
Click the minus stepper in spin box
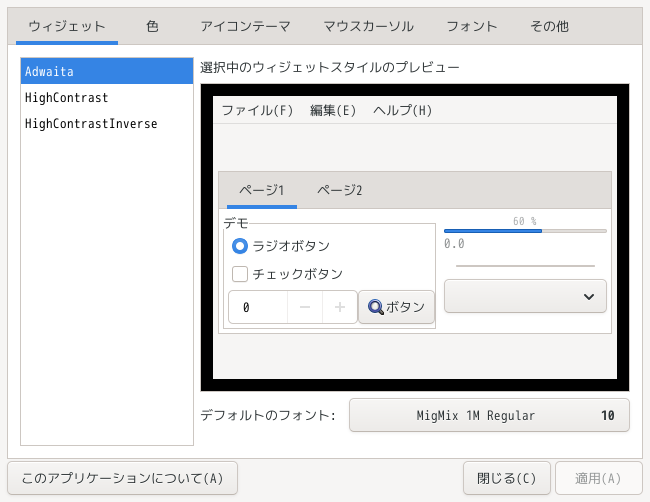pyautogui.click(x=305, y=308)
